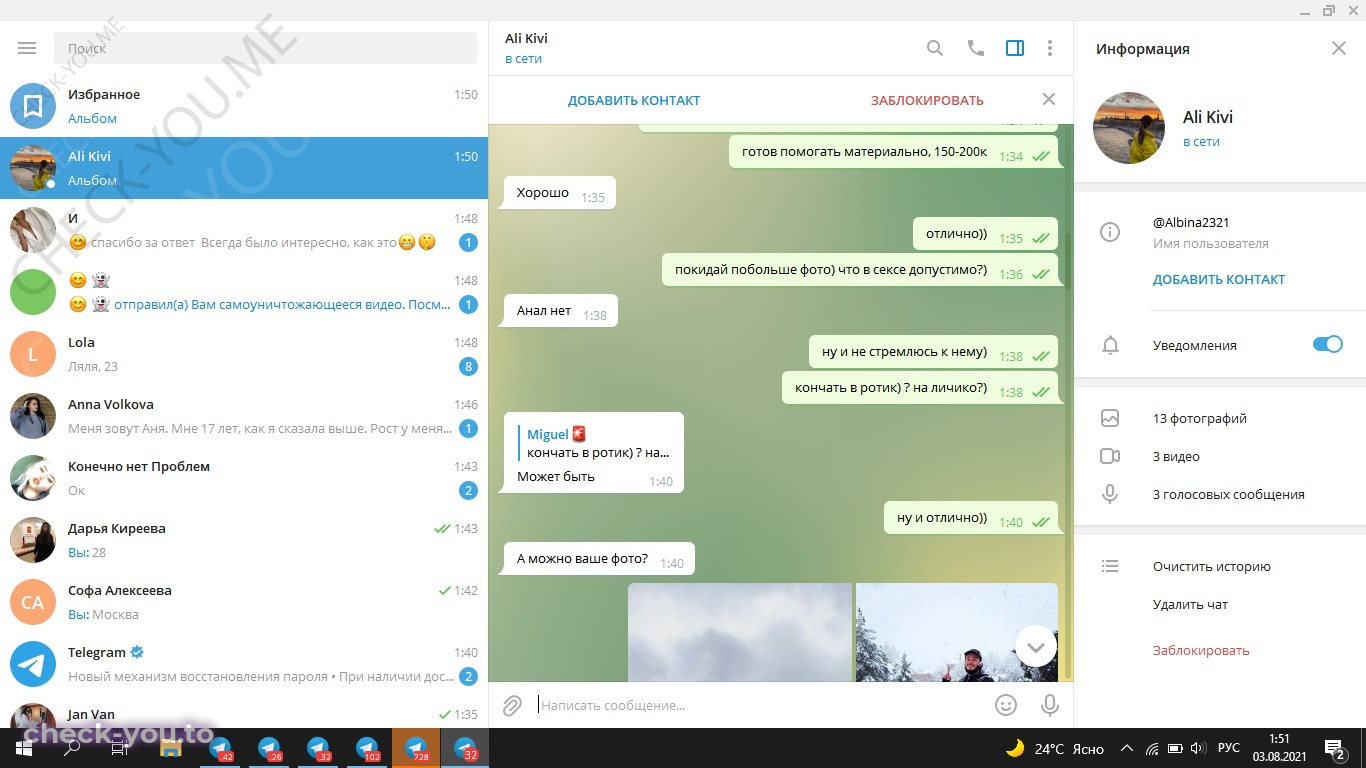Image resolution: width=1366 pixels, height=768 pixels.
Task: Click the Telegram logo avatar in chat list
Action: (x=33, y=664)
